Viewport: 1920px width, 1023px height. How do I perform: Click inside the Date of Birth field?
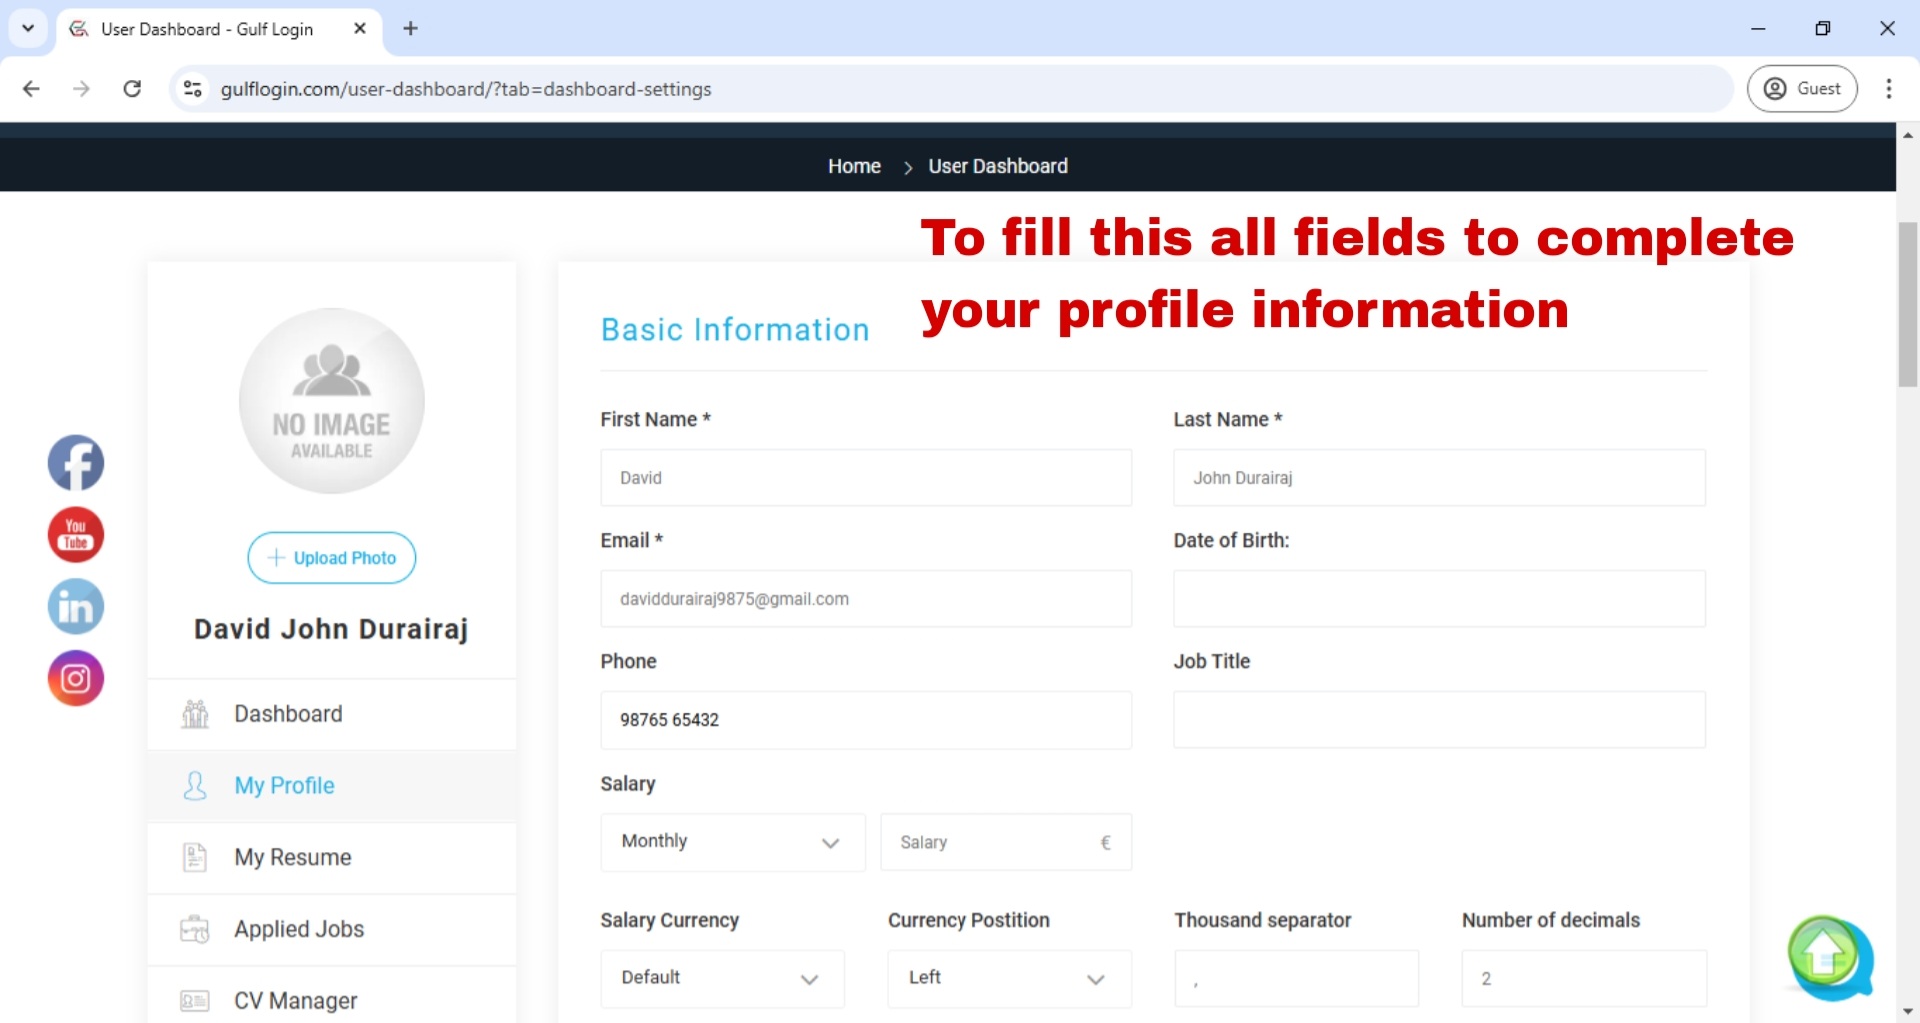pos(1438,598)
